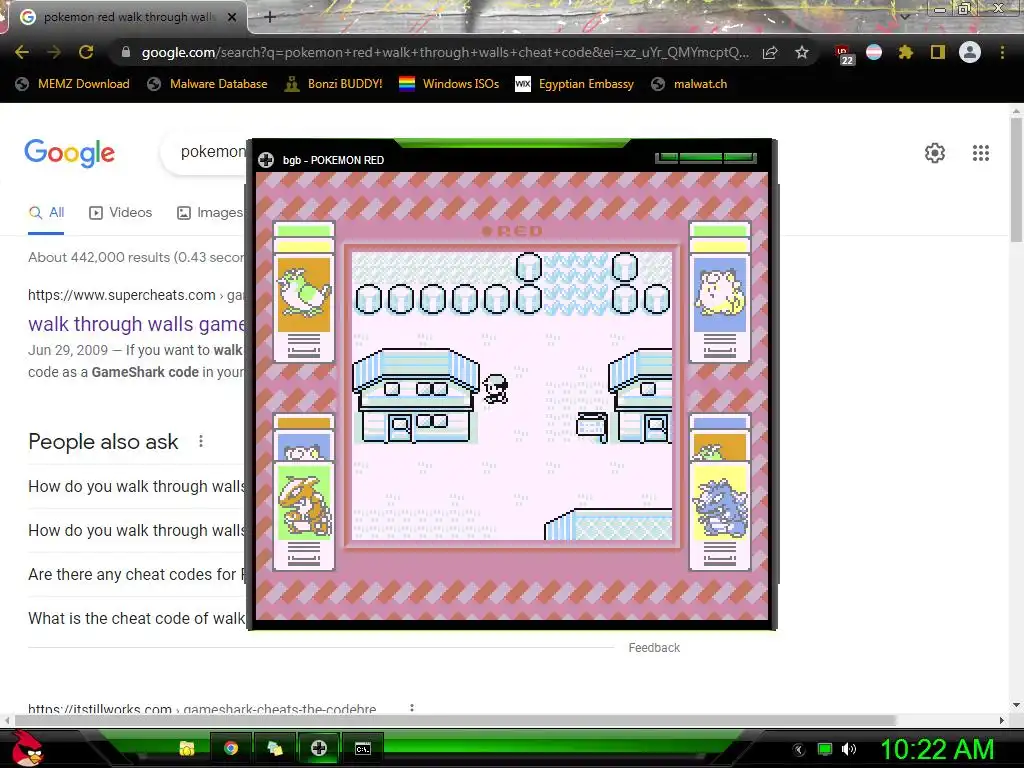This screenshot has width=1024, height=768.
Task: Switch to the Videos results tab
Action: 121,212
